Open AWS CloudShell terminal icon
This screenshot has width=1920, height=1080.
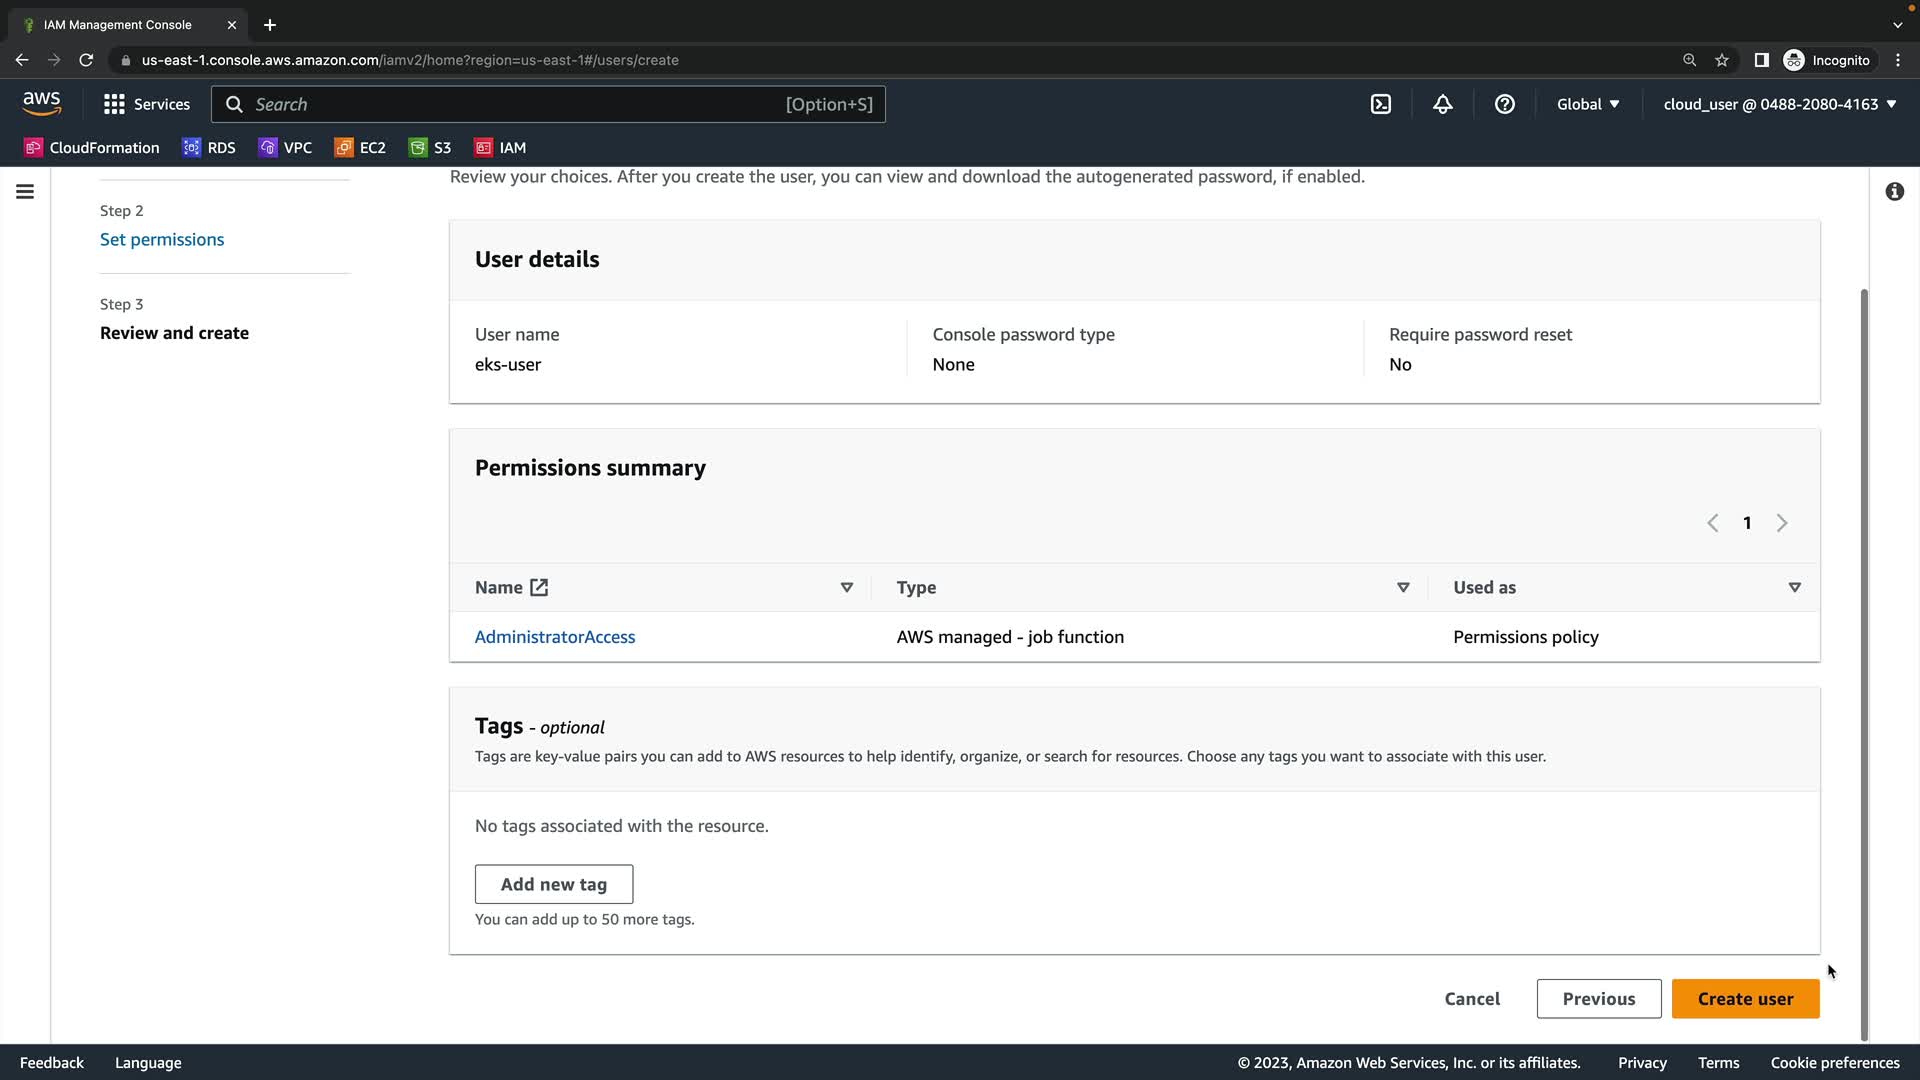pyautogui.click(x=1380, y=104)
